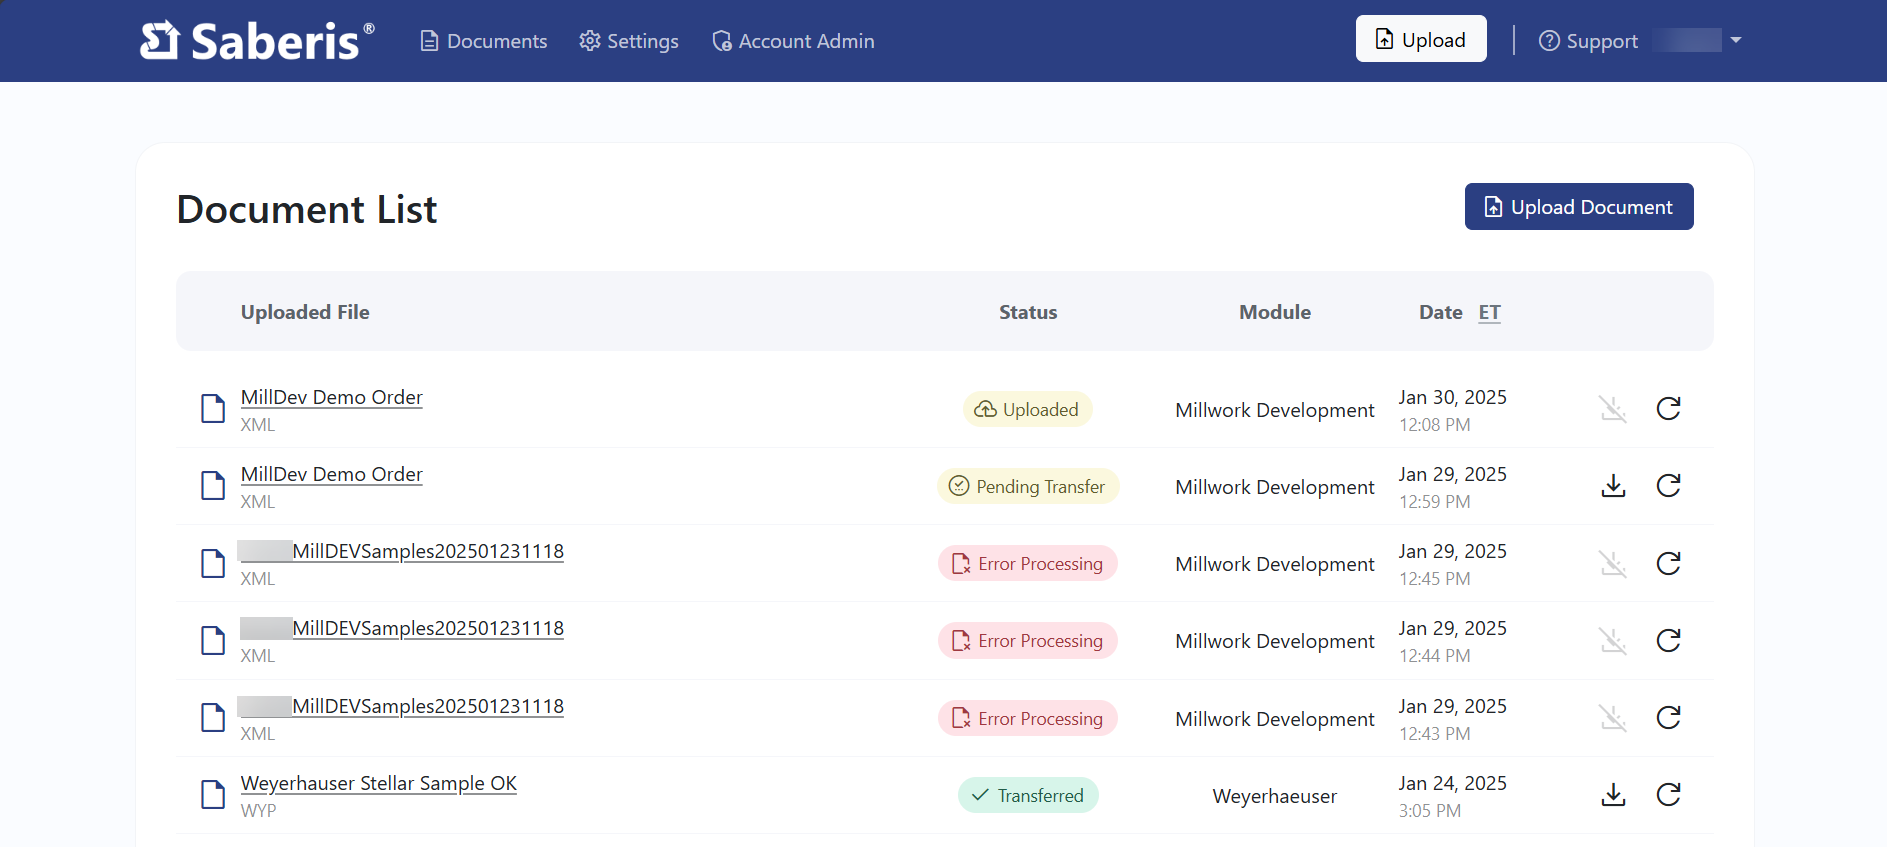Refresh the 12:44 PM Error Processing document
Screen dimensions: 1887x847
coord(1668,641)
